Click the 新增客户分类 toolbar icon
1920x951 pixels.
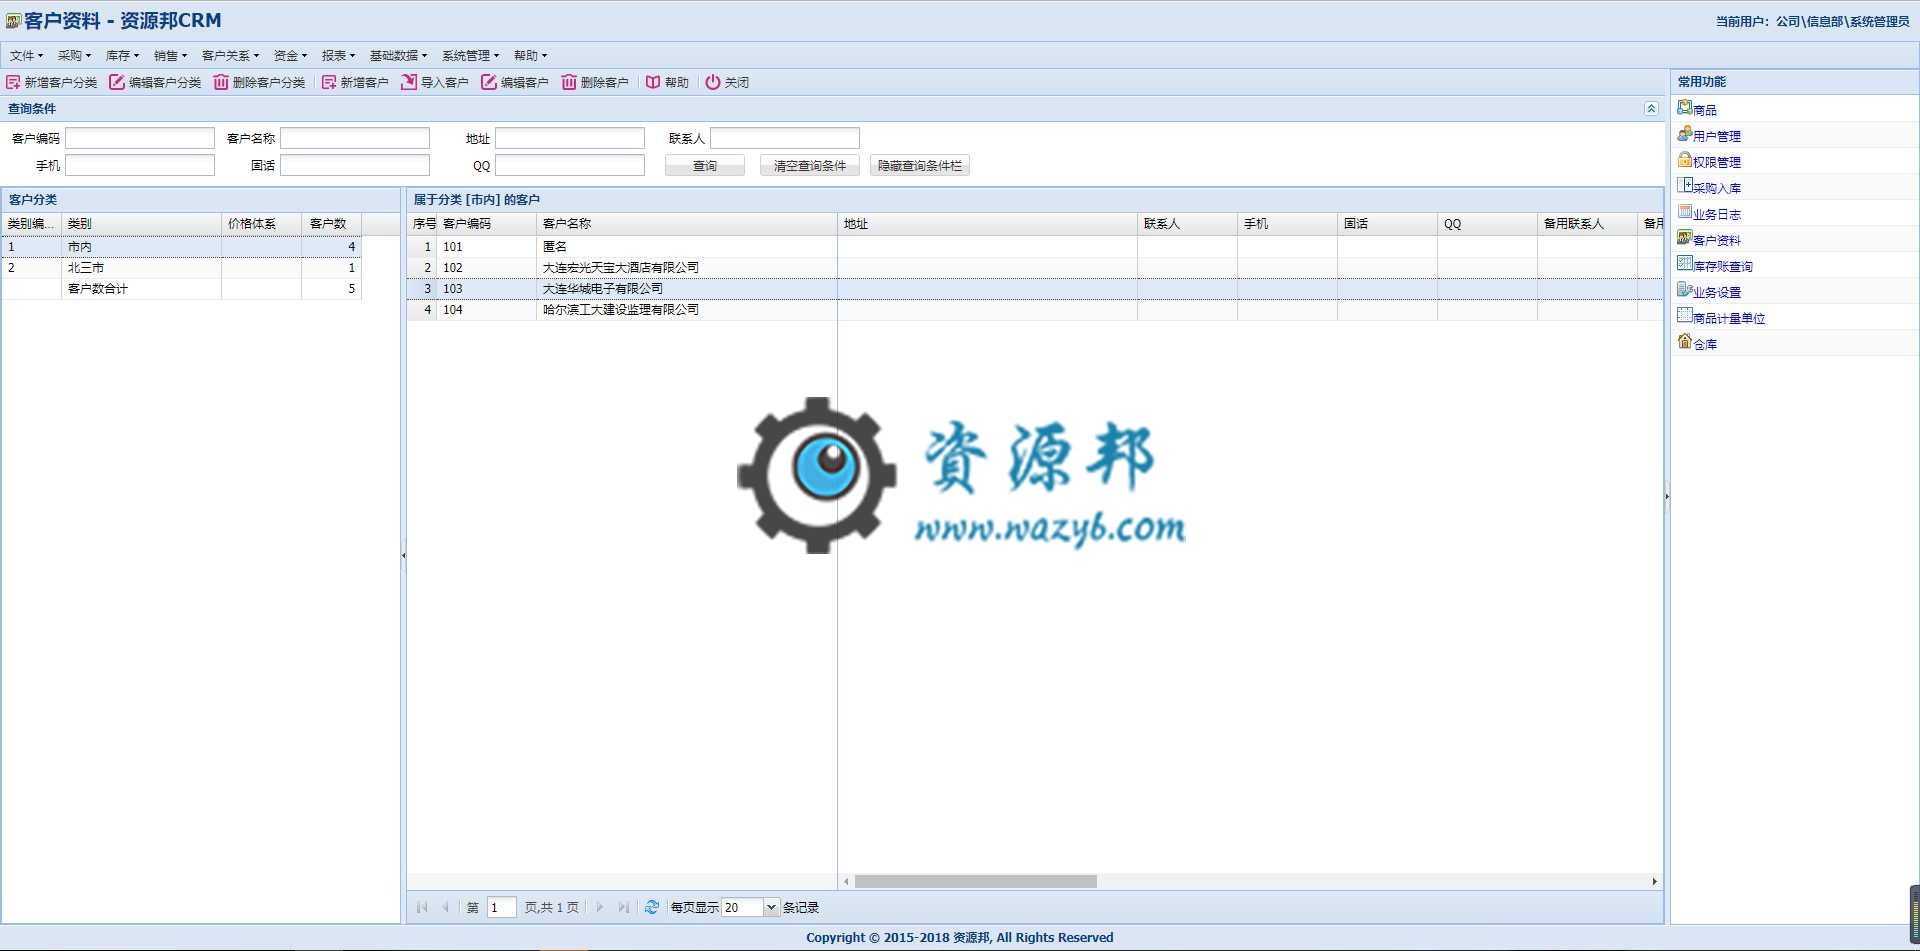pyautogui.click(x=13, y=82)
